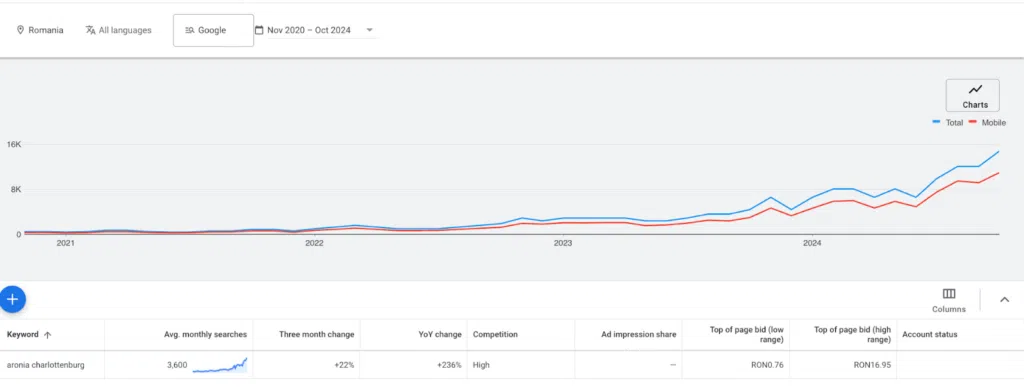Viewport: 1024px width, 387px height.
Task: Select the aronia charlottenburg keyword
Action: tap(46, 365)
